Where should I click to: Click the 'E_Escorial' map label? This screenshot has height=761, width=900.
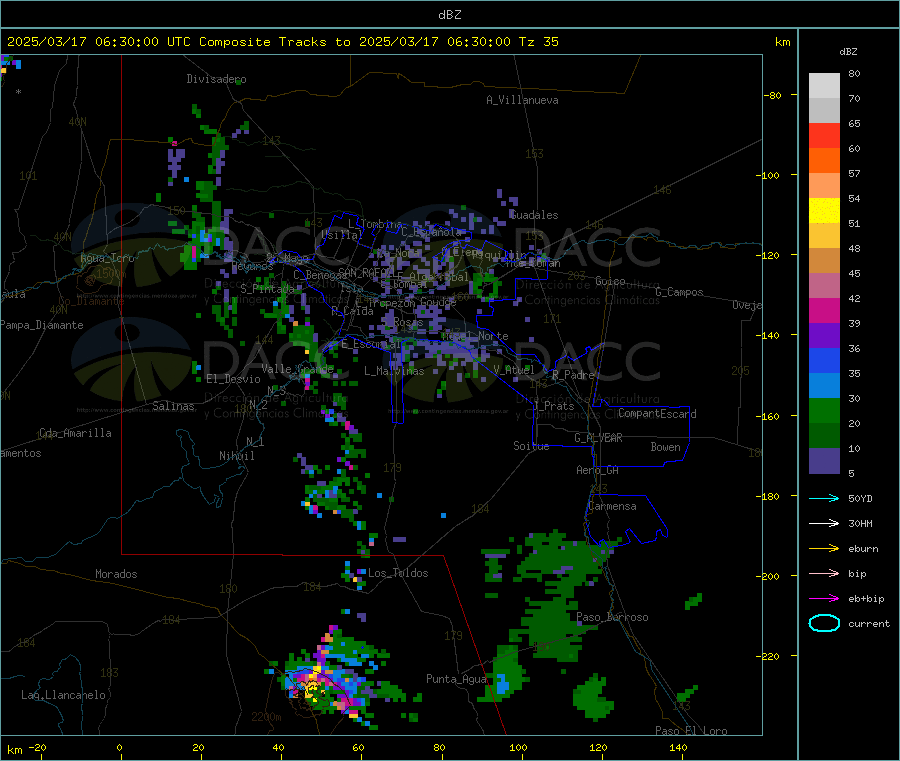click(x=371, y=344)
